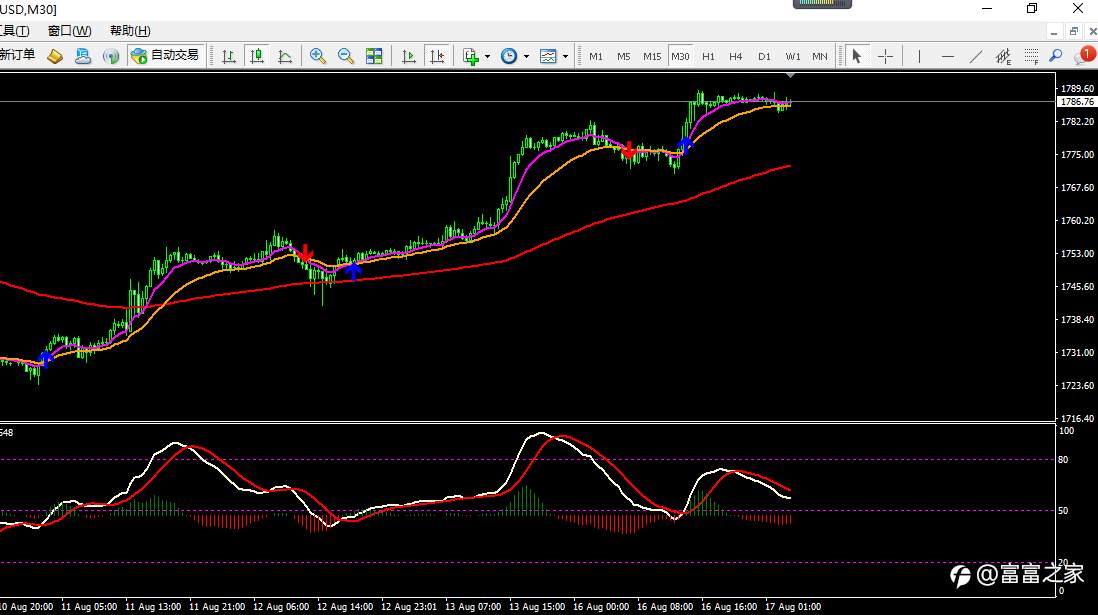This screenshot has width=1098, height=615.
Task: Expand the indicators list dropdown arrow
Action: (487, 57)
